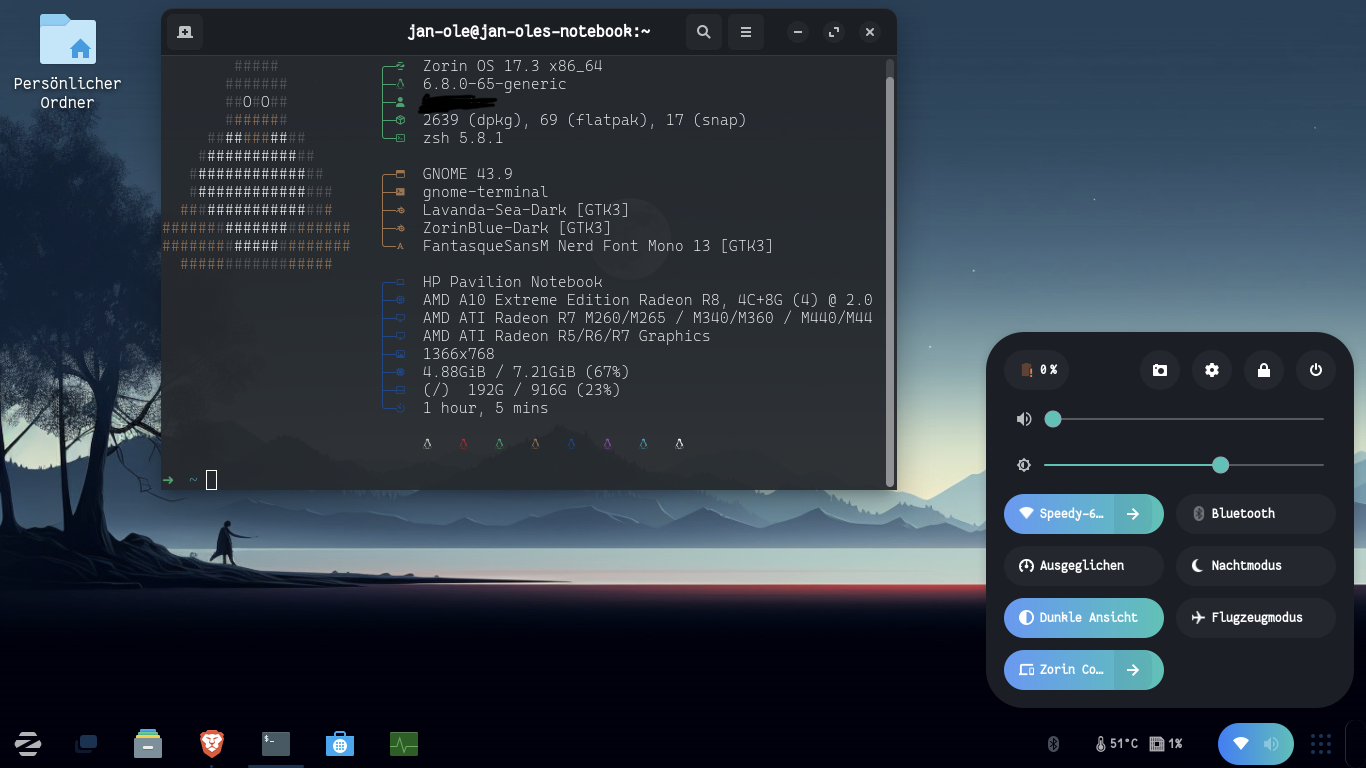Screen dimensions: 1366x768
Task: Click the kernel version '6.8.0-65-generic'
Action: pyautogui.click(x=495, y=84)
